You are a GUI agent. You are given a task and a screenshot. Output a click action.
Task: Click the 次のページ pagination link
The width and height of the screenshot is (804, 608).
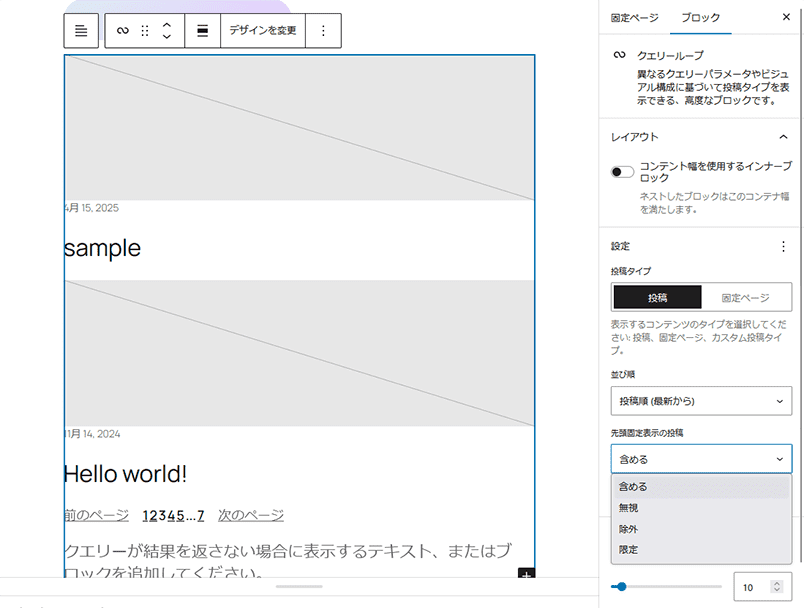coord(251,516)
